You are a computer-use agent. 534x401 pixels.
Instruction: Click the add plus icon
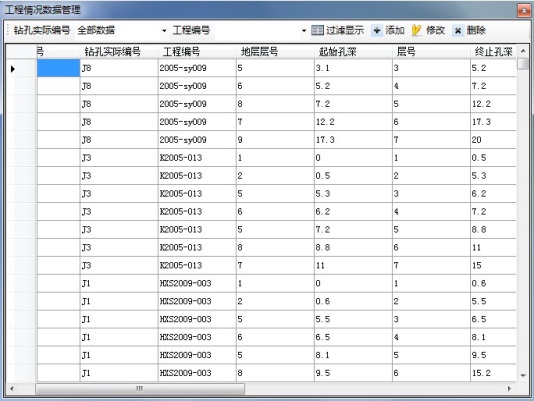(x=377, y=31)
